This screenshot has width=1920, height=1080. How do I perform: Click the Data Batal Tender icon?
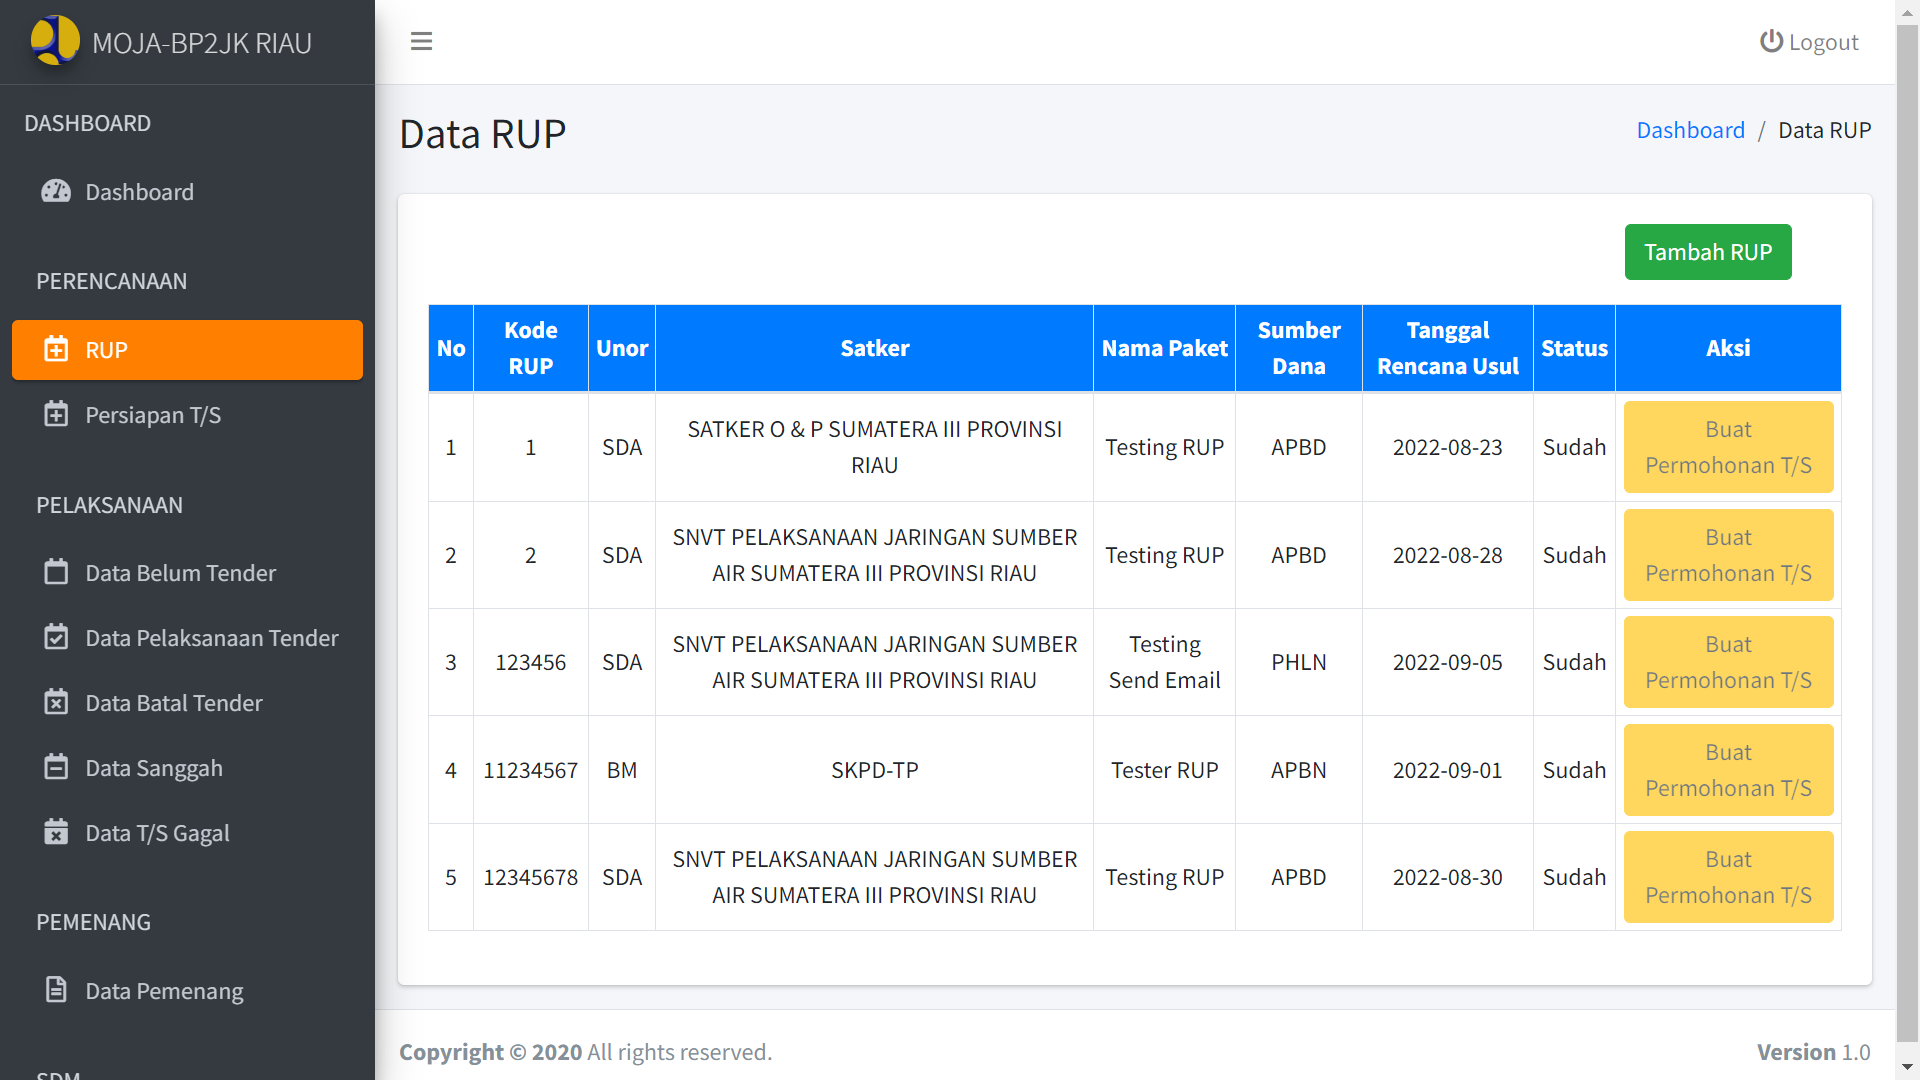pyautogui.click(x=56, y=702)
